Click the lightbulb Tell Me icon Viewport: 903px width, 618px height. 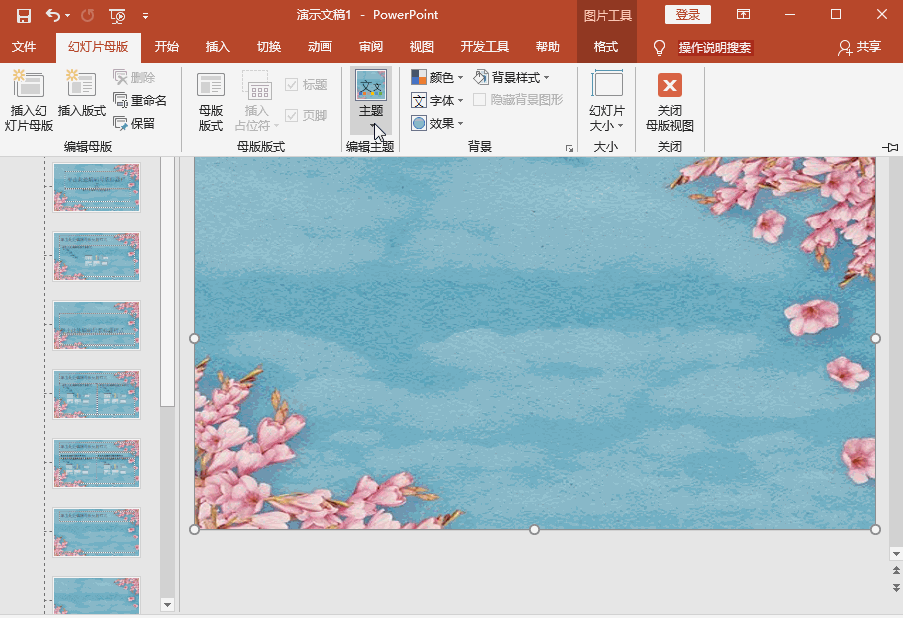(659, 47)
